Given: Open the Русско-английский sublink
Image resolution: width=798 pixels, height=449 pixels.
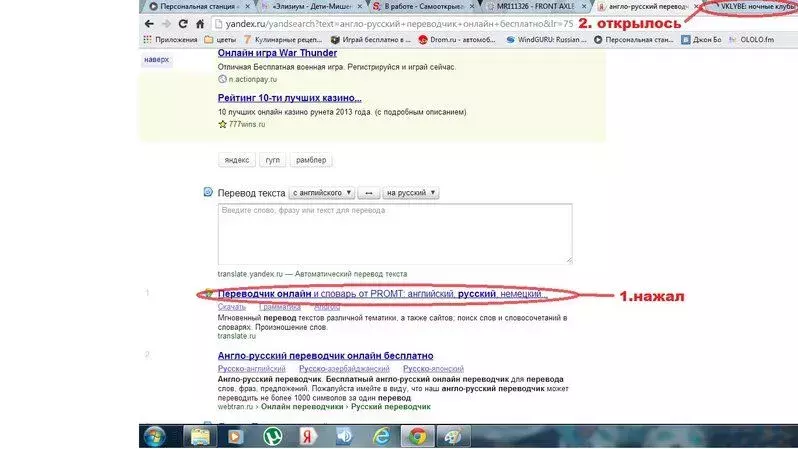Looking at the screenshot, I should tap(251, 369).
